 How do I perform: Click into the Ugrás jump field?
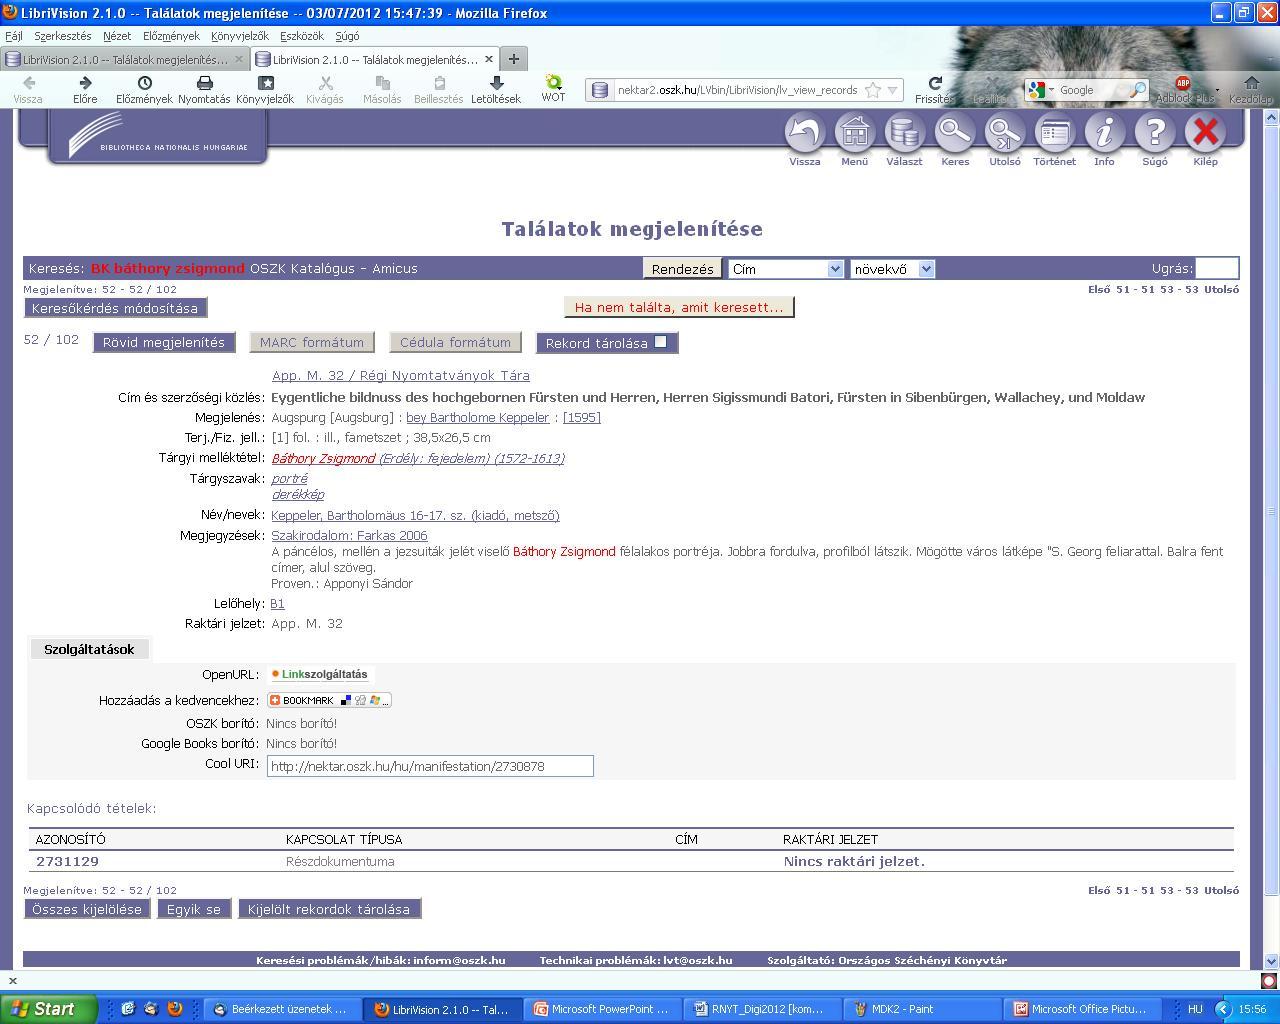click(1217, 268)
